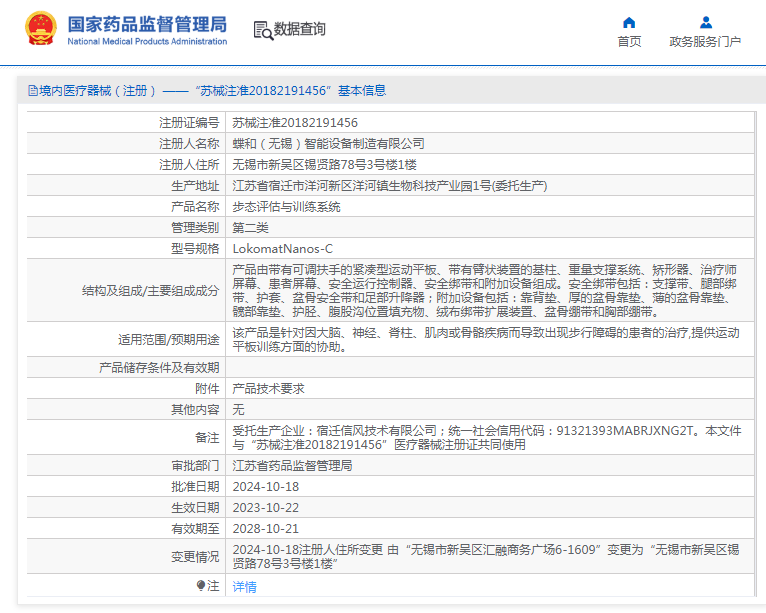
Task: Select model LokomatNanos-C value
Action: click(282, 249)
